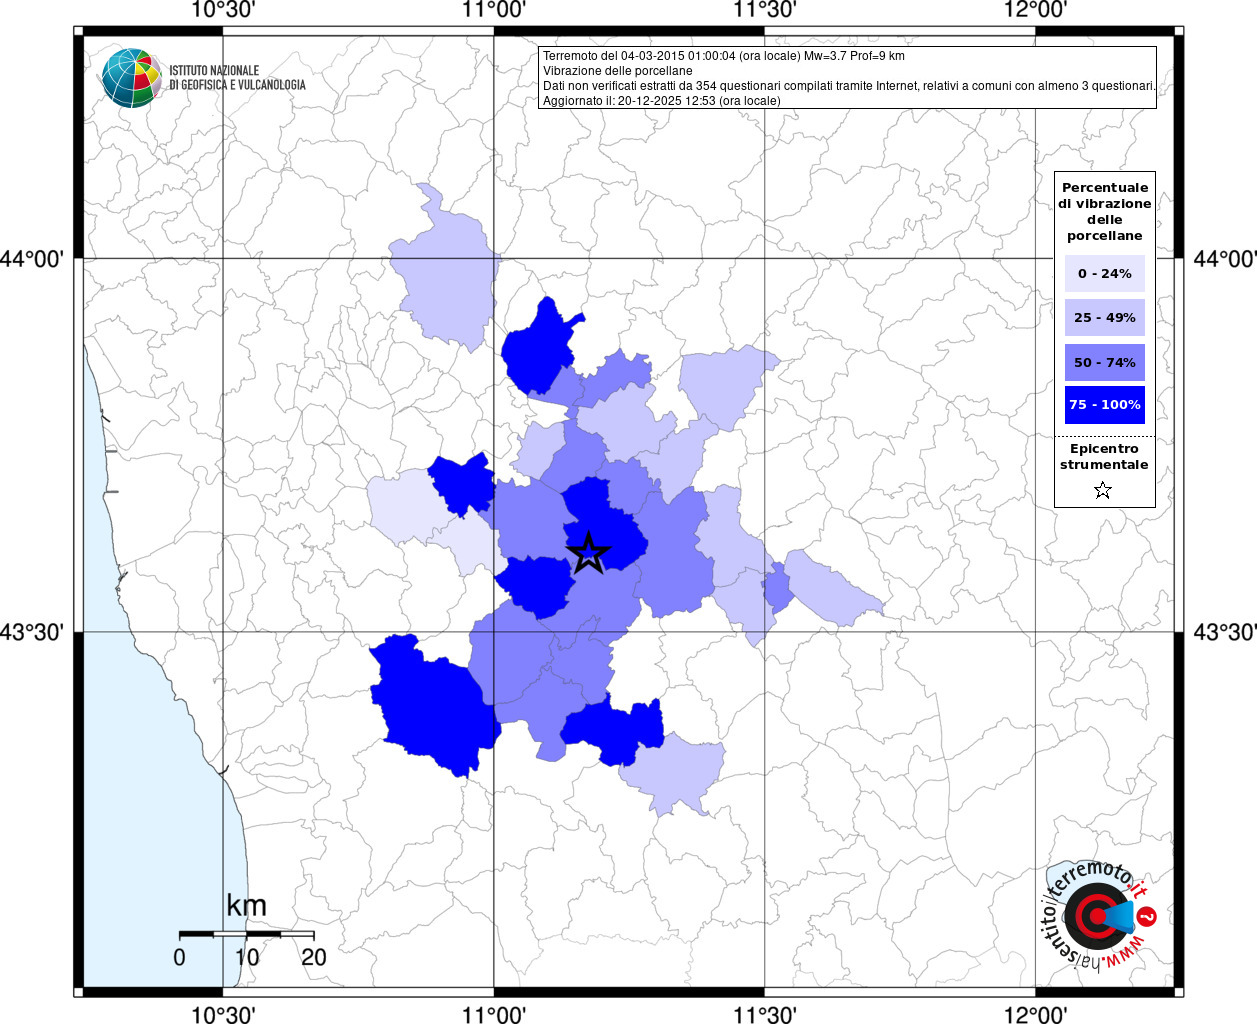Click the right axis label 43°30'

coord(1226,632)
